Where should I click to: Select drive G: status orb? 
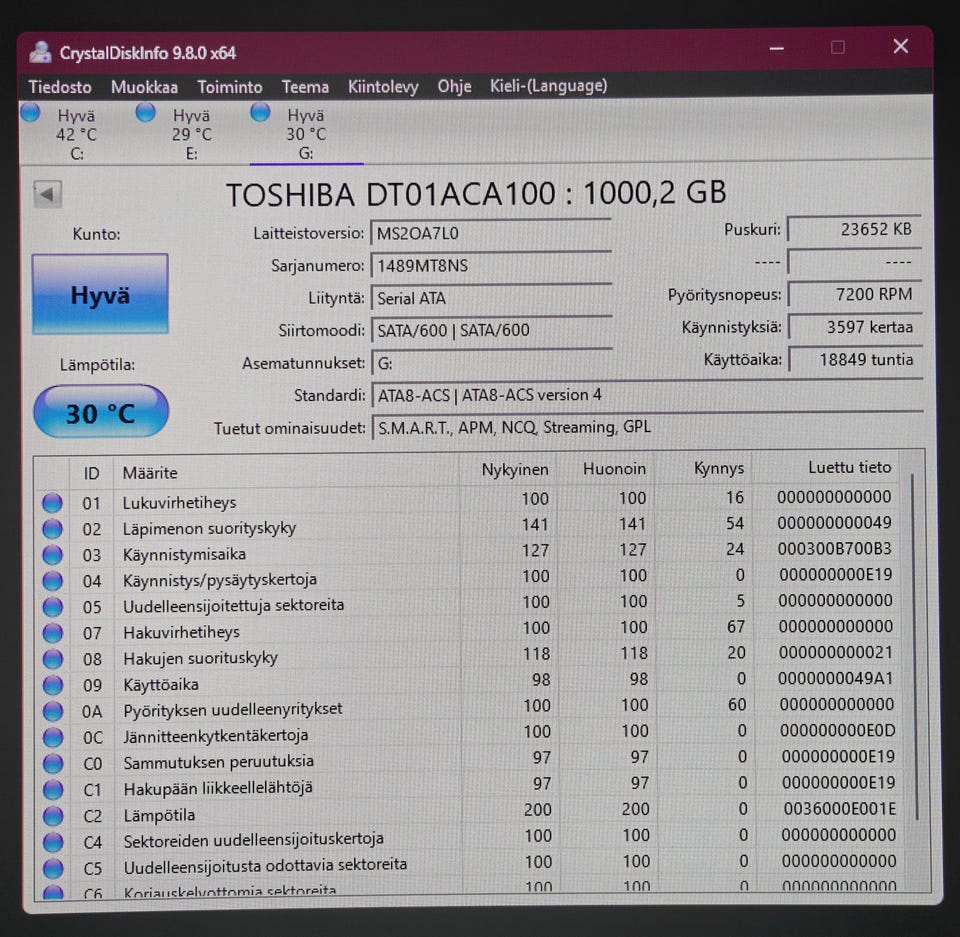pos(261,112)
